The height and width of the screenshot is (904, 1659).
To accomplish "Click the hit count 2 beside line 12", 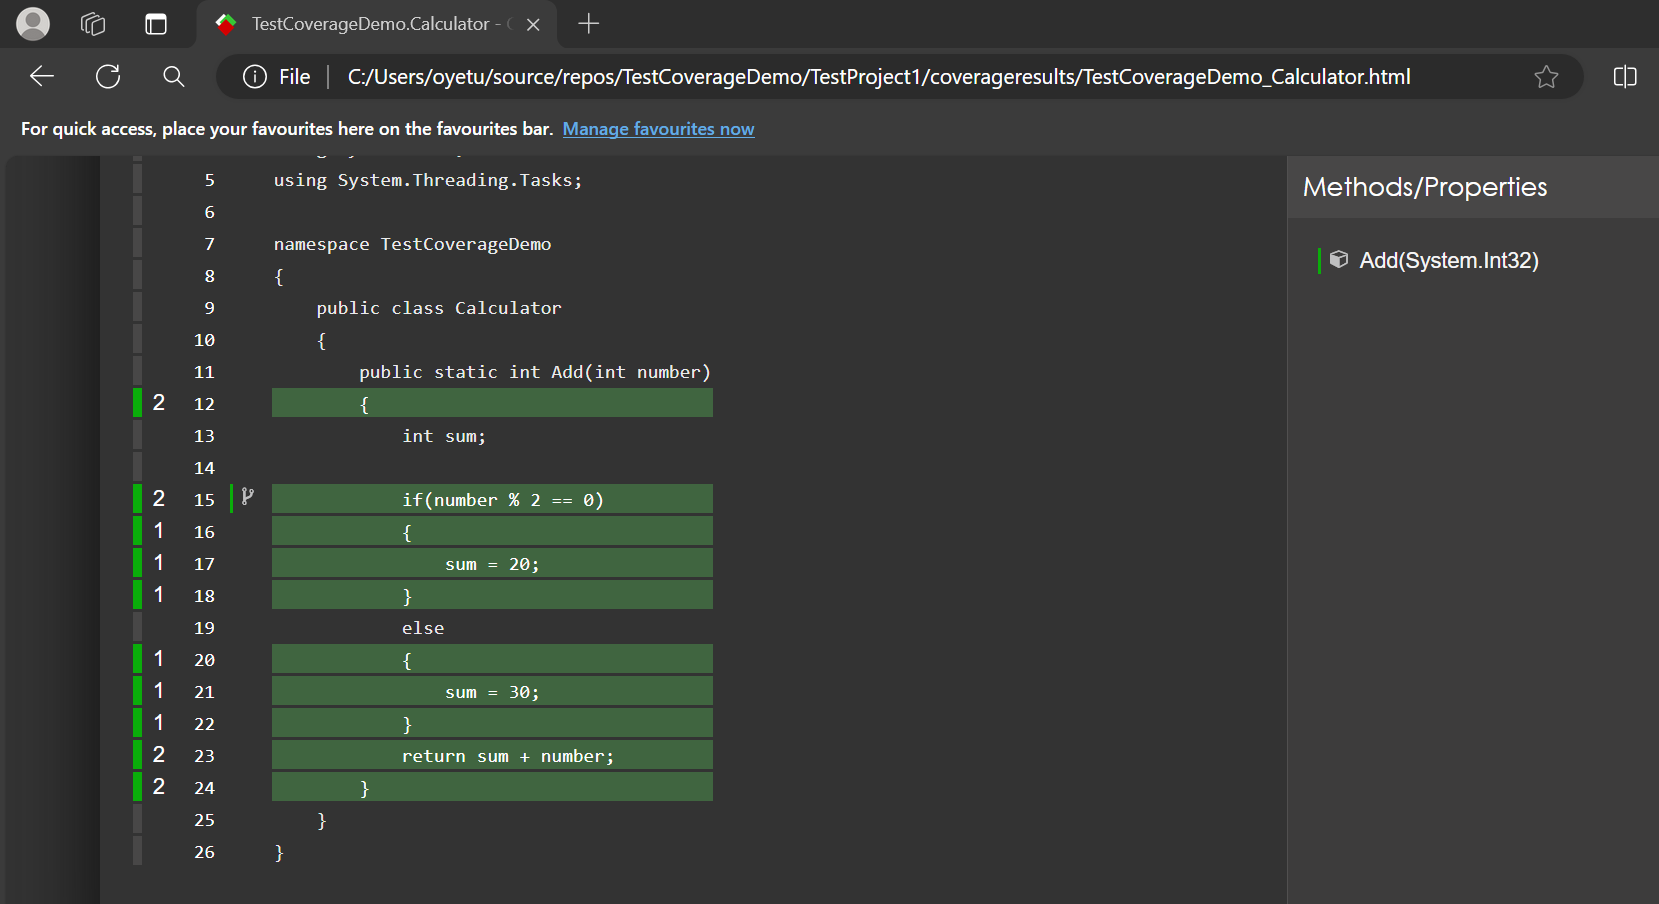I will [158, 402].
